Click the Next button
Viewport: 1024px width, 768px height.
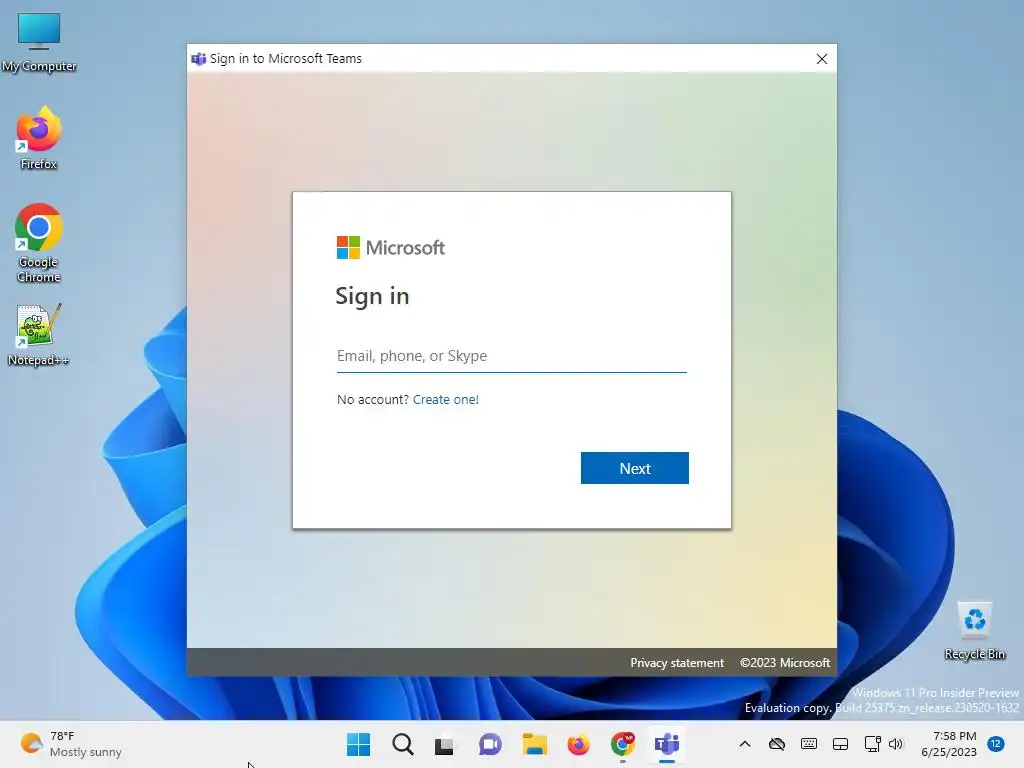pyautogui.click(x=634, y=468)
